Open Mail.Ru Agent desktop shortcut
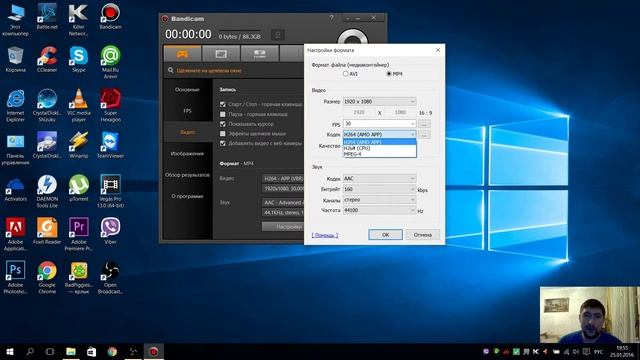This screenshot has width=640, height=360. 110,63
